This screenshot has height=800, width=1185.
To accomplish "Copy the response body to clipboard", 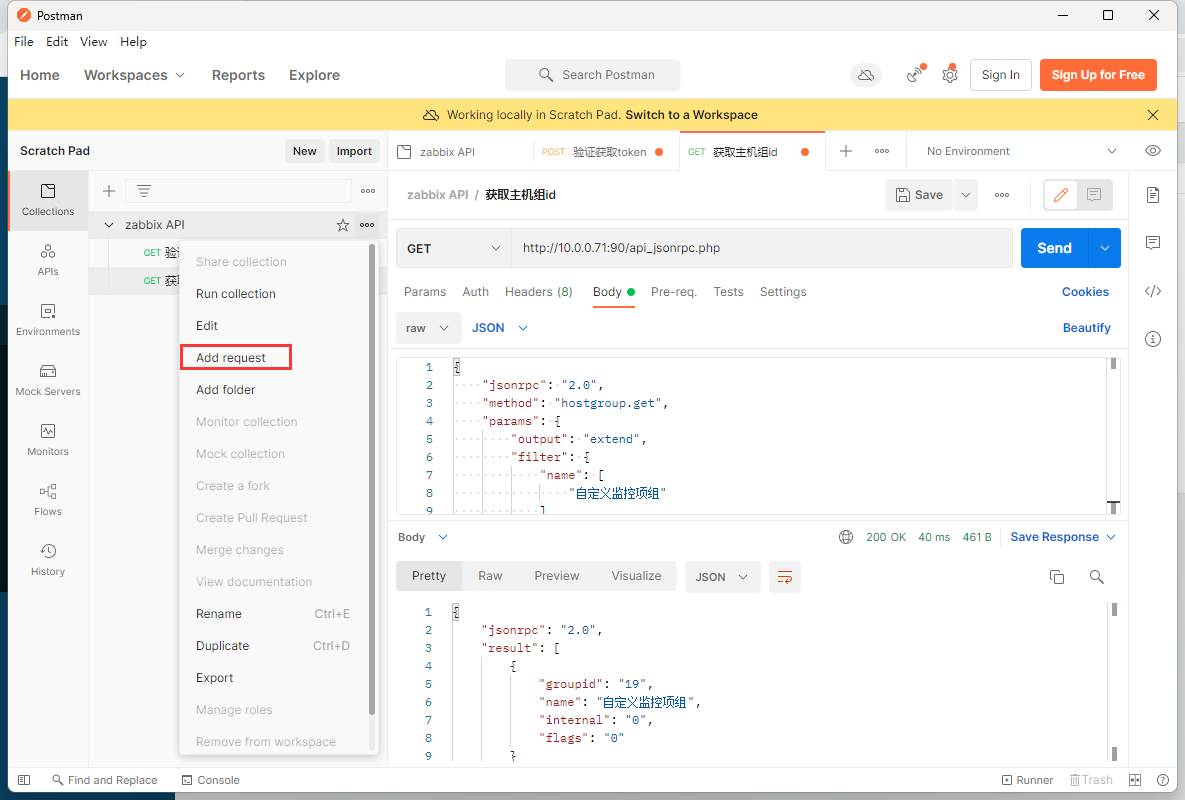I will (x=1057, y=577).
